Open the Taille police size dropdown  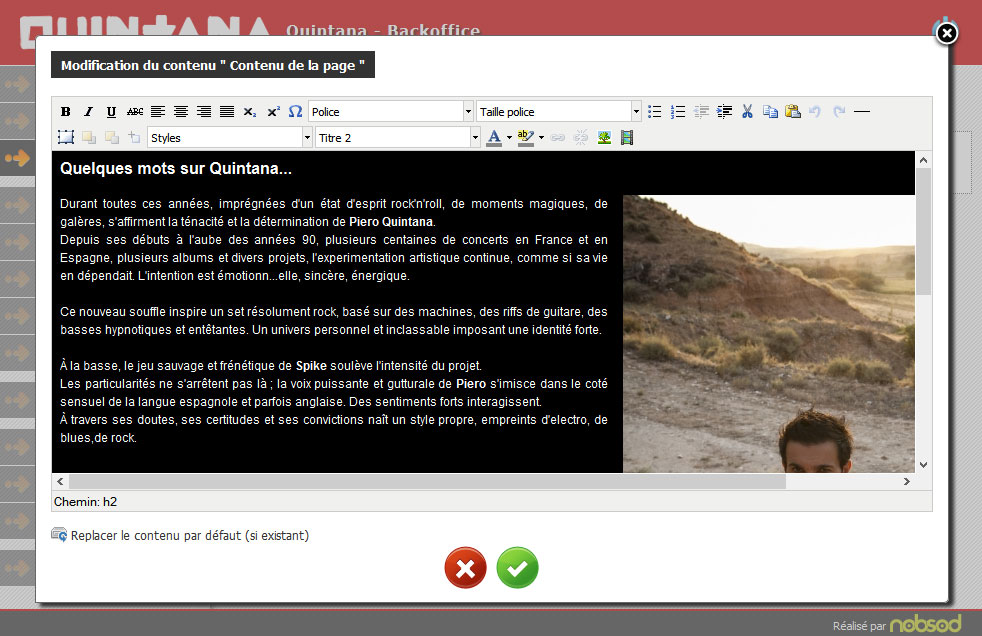pos(559,111)
